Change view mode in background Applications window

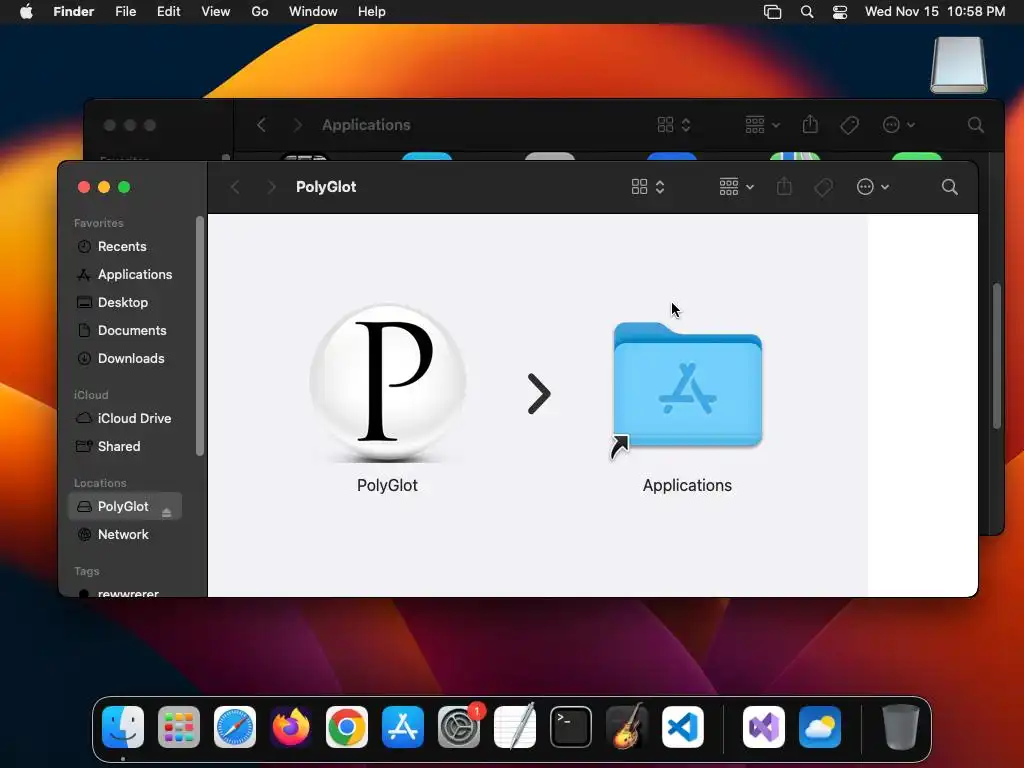click(674, 125)
